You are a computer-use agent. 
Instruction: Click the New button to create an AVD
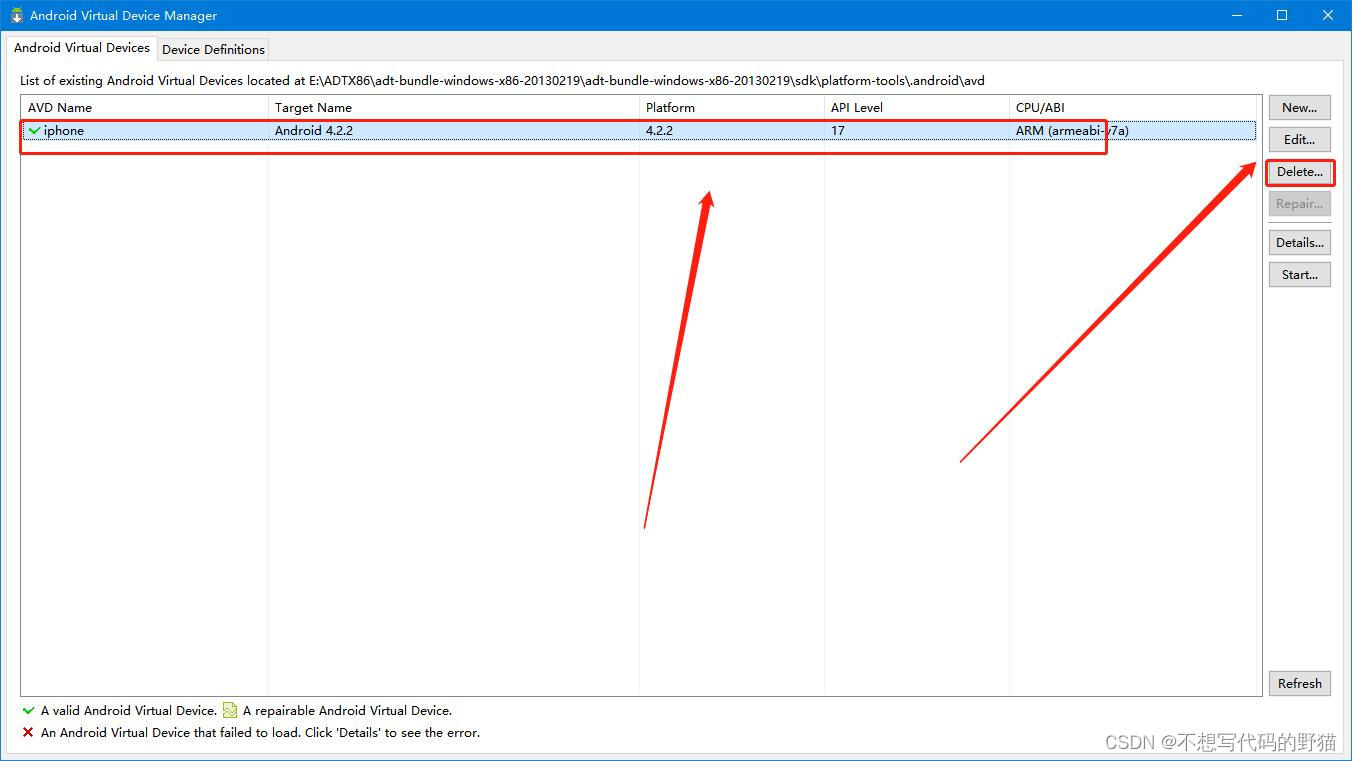pos(1299,107)
